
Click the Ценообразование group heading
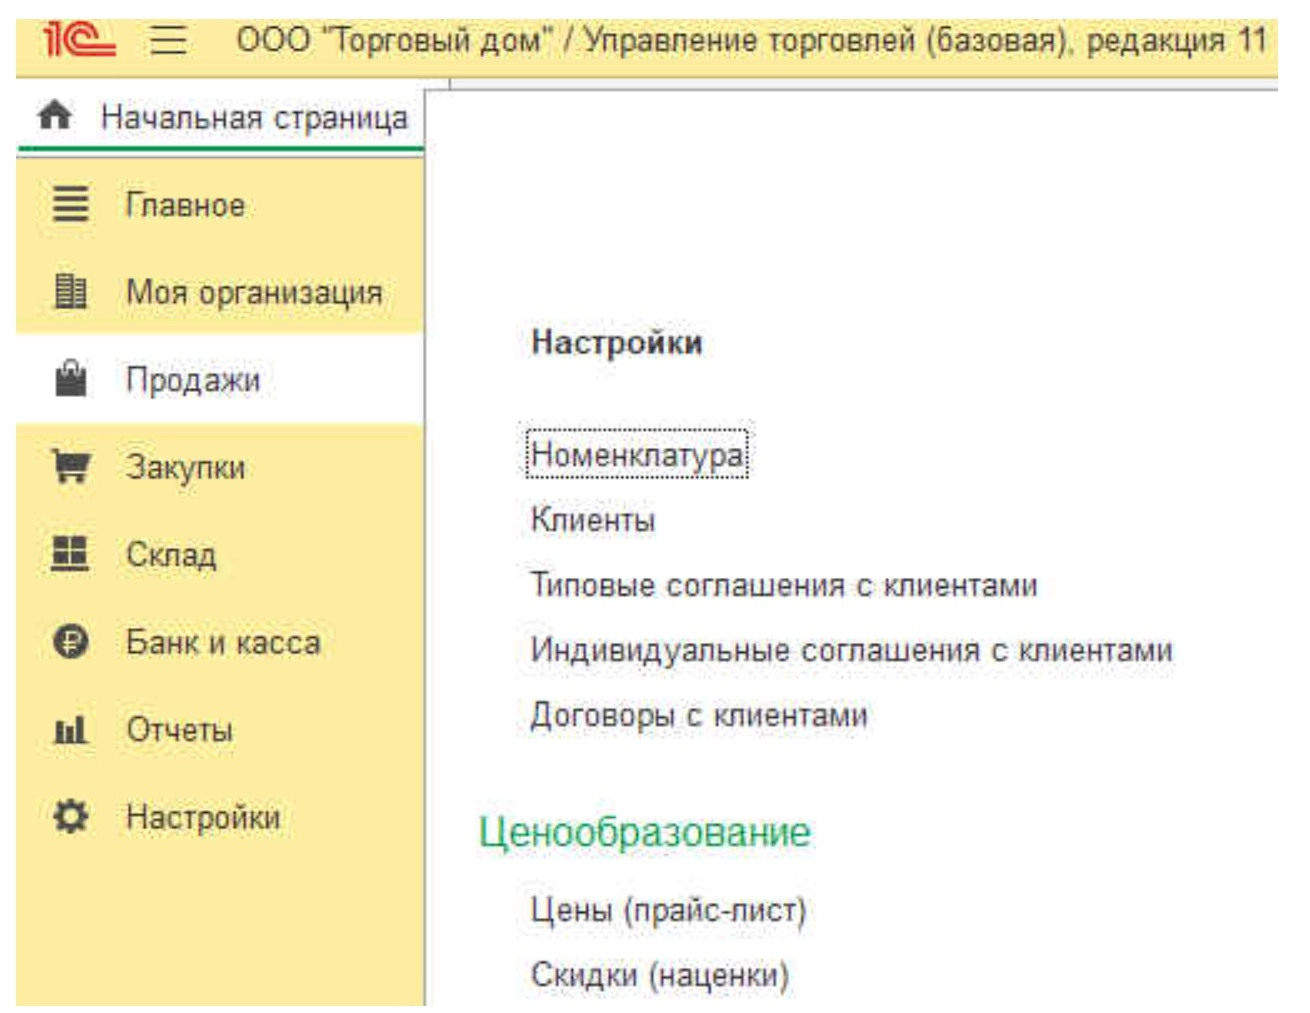click(644, 832)
